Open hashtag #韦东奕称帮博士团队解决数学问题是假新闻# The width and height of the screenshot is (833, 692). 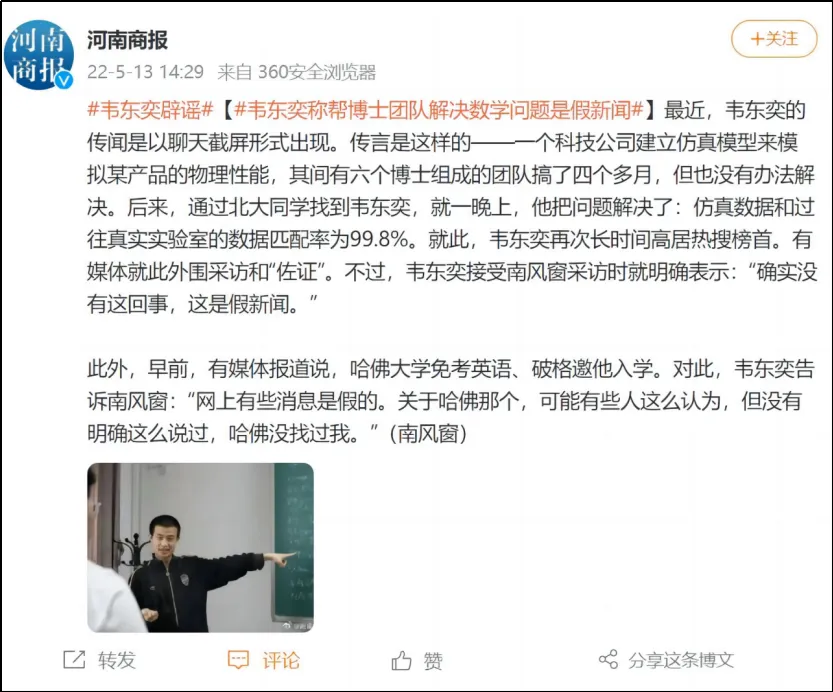pos(439,110)
